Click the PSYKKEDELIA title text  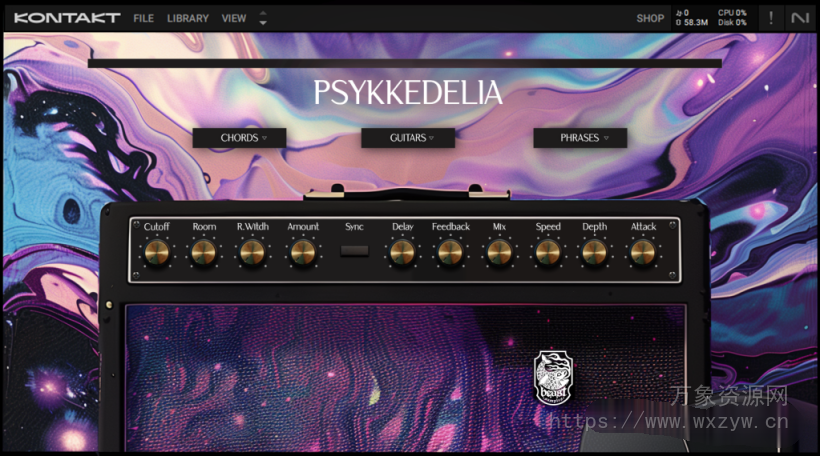coord(408,93)
